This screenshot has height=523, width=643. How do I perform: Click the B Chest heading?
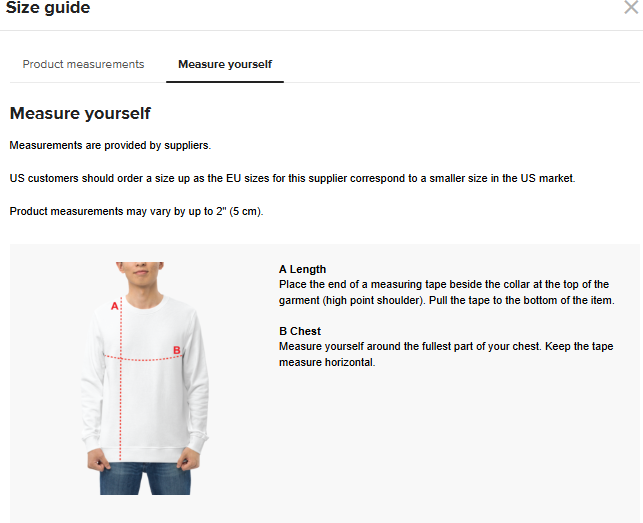tap(300, 331)
